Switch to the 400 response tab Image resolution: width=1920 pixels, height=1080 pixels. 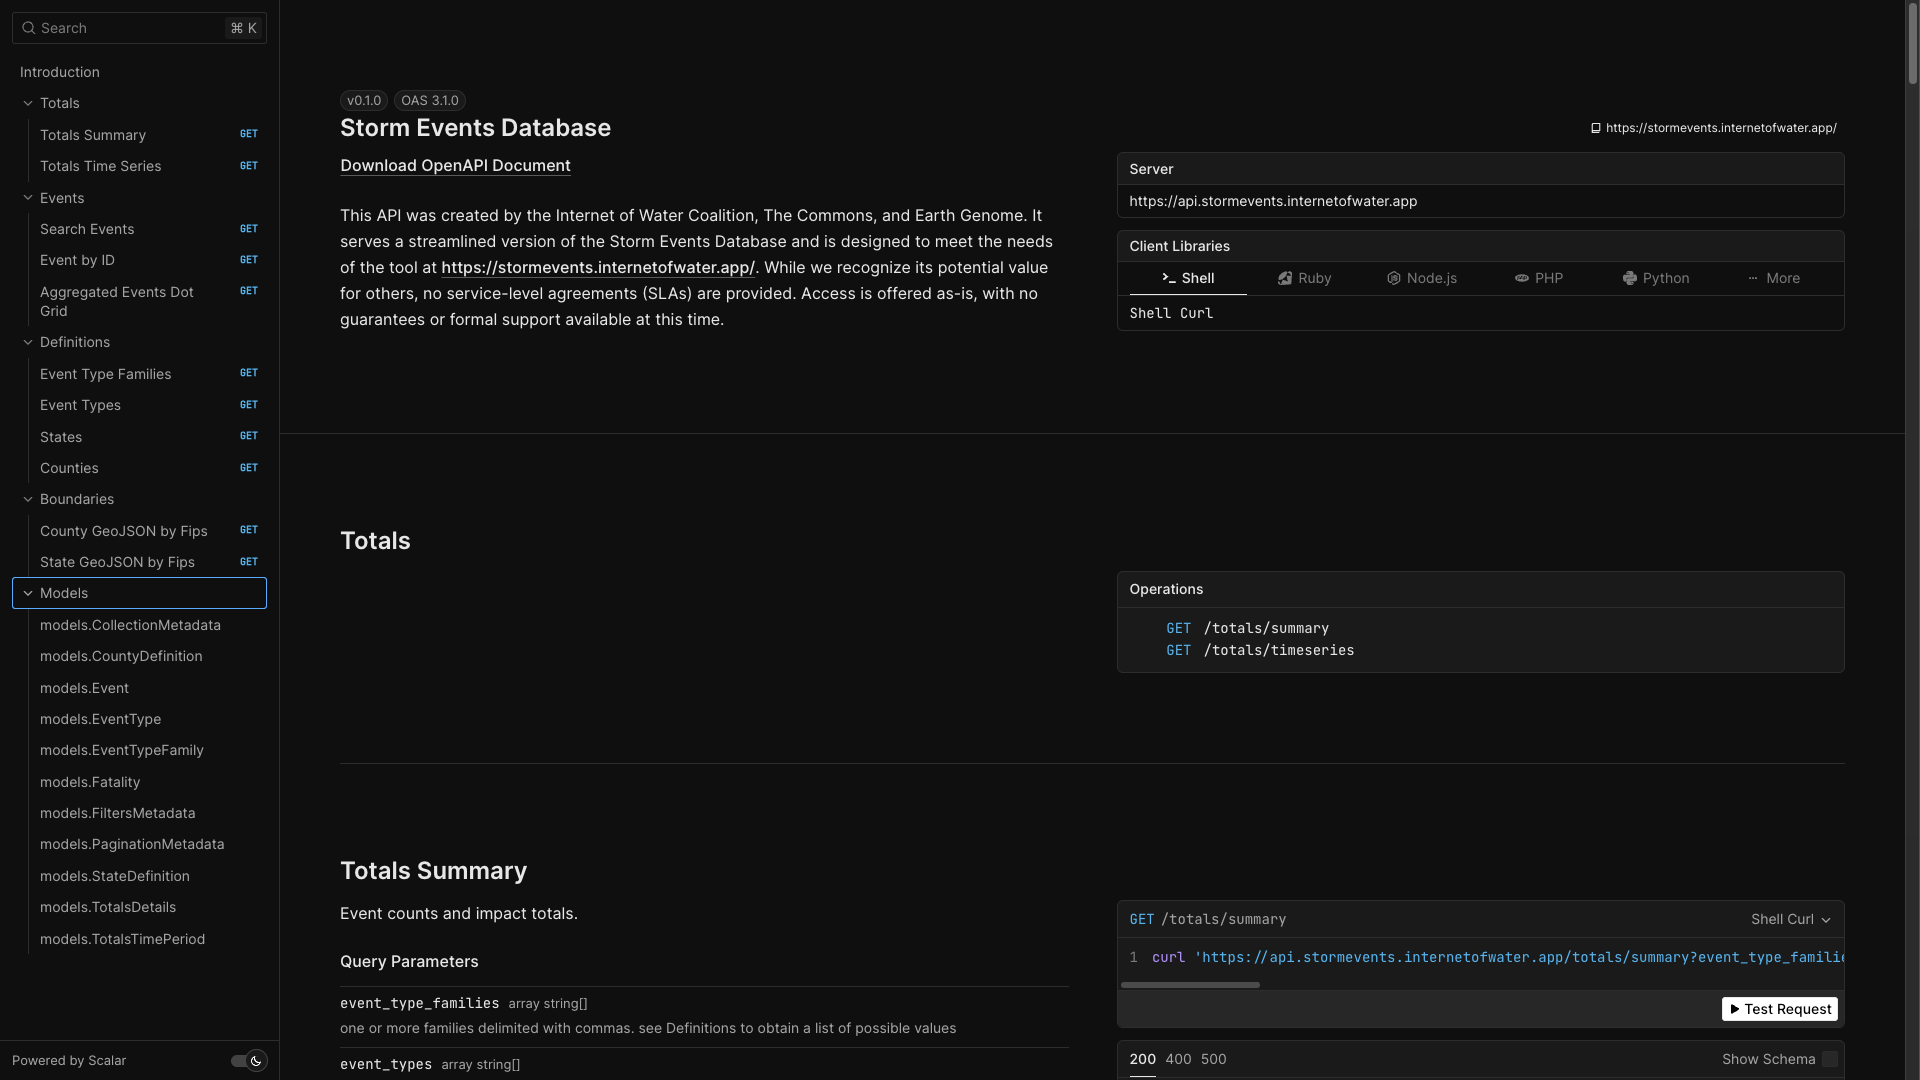click(1178, 1060)
